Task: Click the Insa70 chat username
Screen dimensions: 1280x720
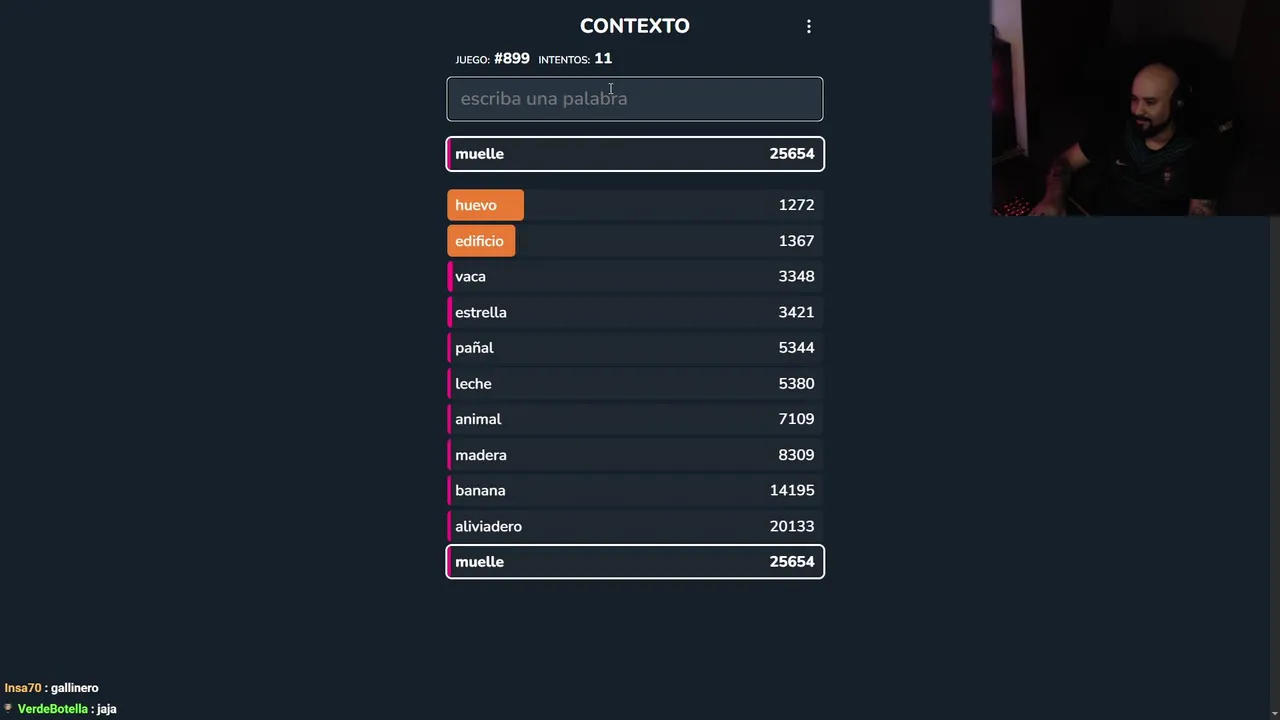Action: [23, 688]
